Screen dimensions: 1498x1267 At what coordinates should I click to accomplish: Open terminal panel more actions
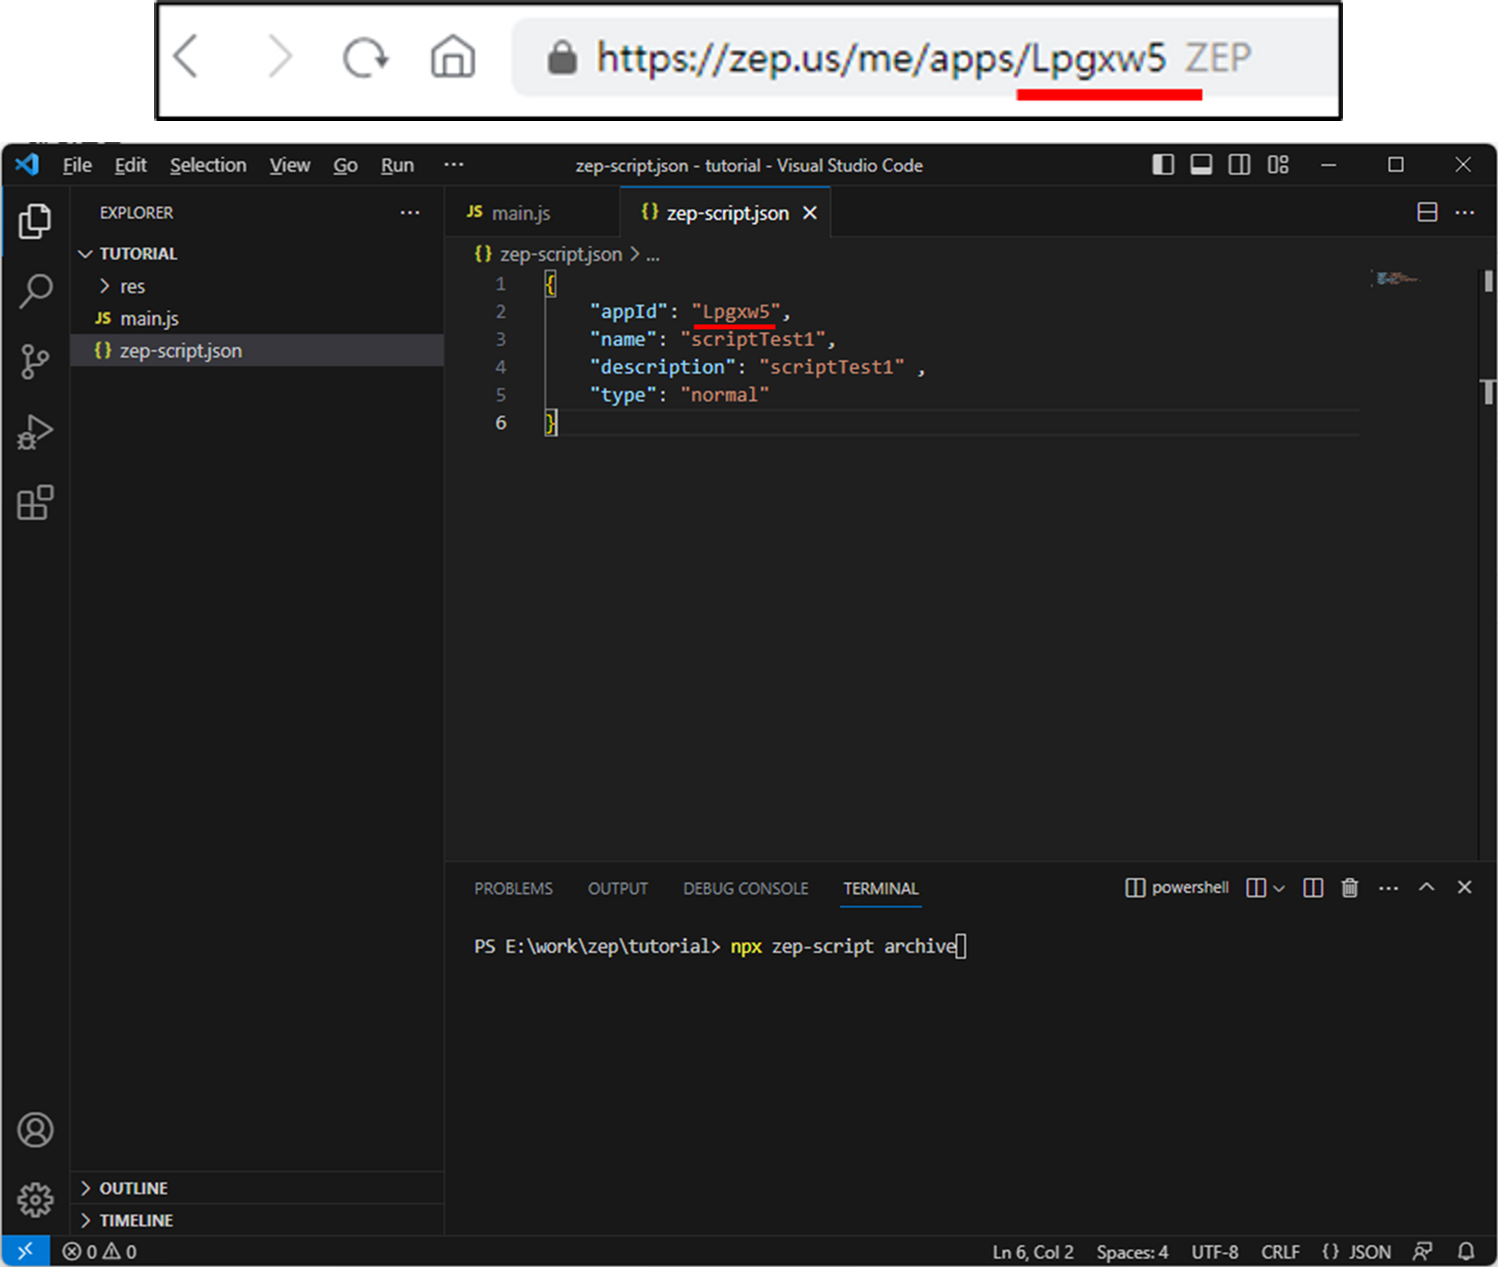click(x=1389, y=888)
